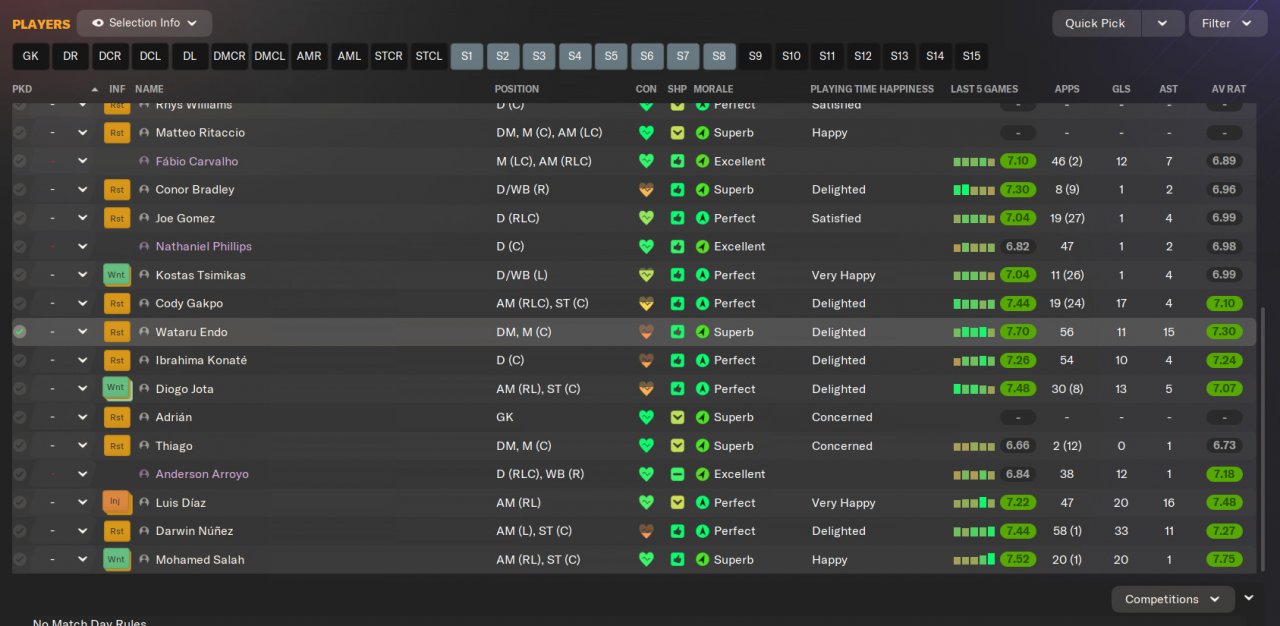Toggle the picked checkmark for Diogo Jota
The width and height of the screenshot is (1280, 626).
pos(20,388)
